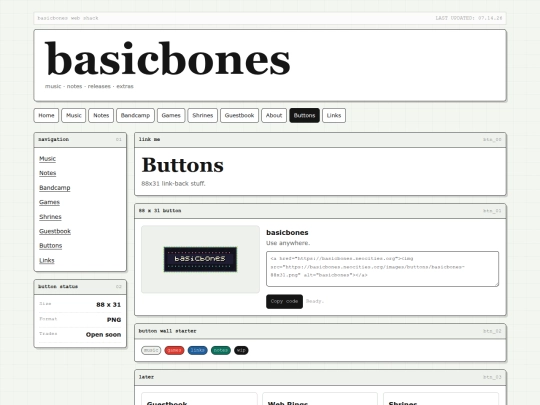
Task: Click the 'Use anywhere.' description
Action: 288,243
